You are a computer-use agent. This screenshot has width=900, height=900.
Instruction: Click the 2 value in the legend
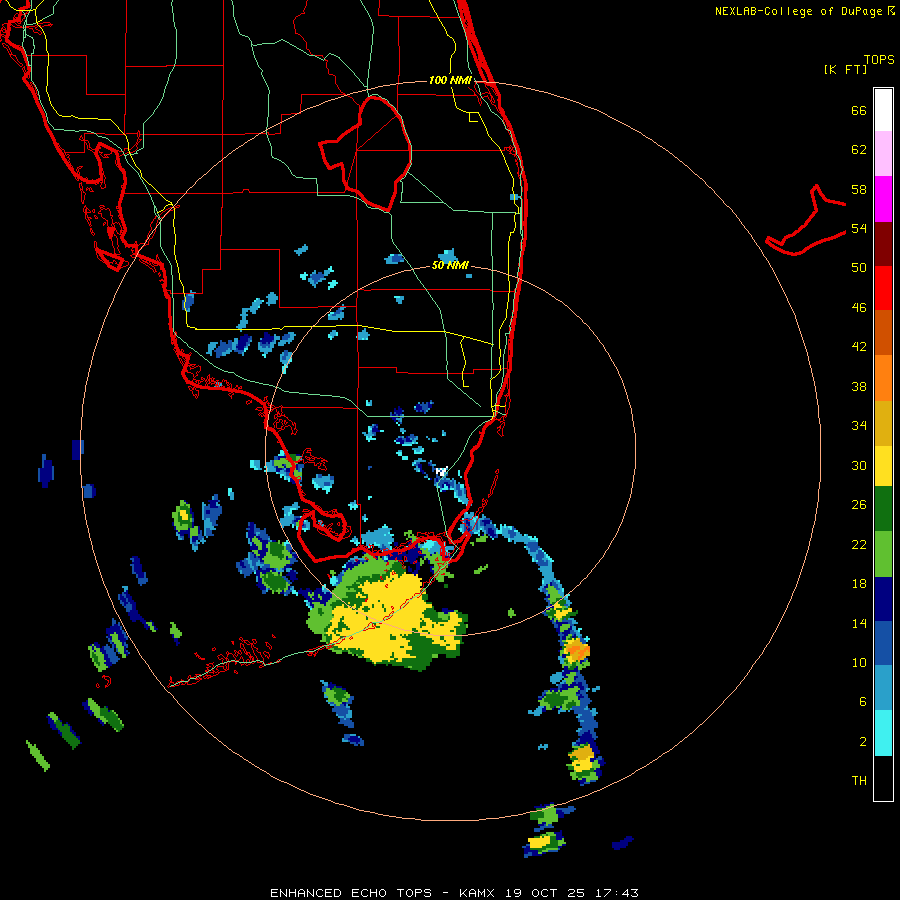point(863,742)
